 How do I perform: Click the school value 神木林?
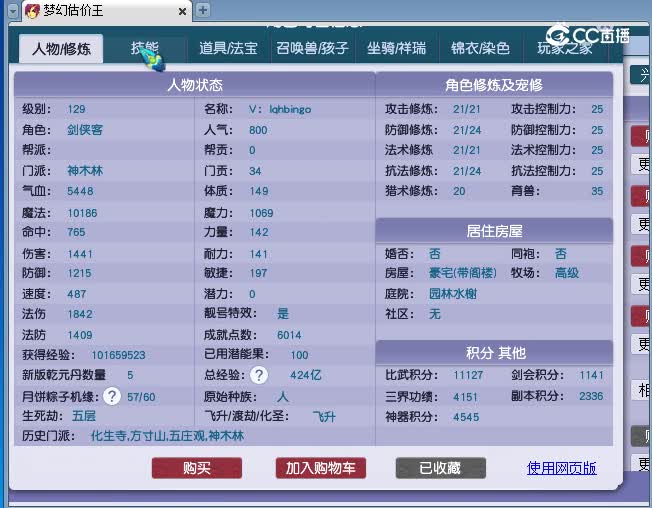click(85, 170)
